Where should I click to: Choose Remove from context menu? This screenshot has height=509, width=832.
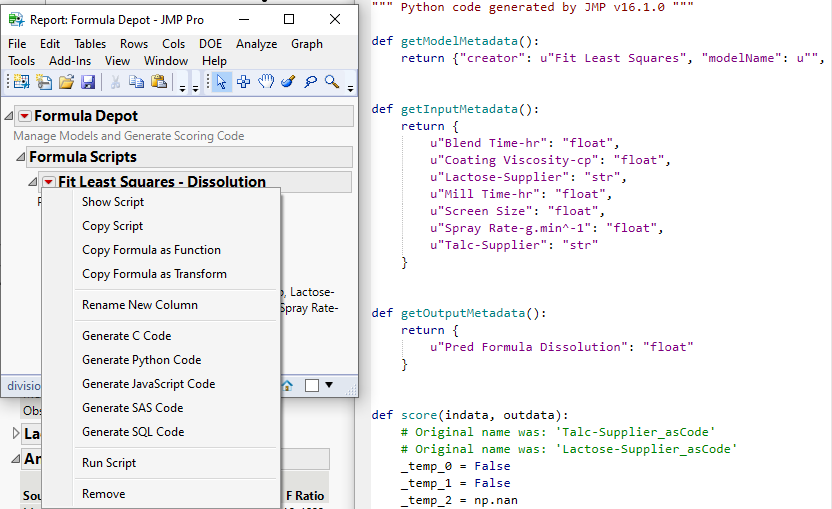pos(161,494)
